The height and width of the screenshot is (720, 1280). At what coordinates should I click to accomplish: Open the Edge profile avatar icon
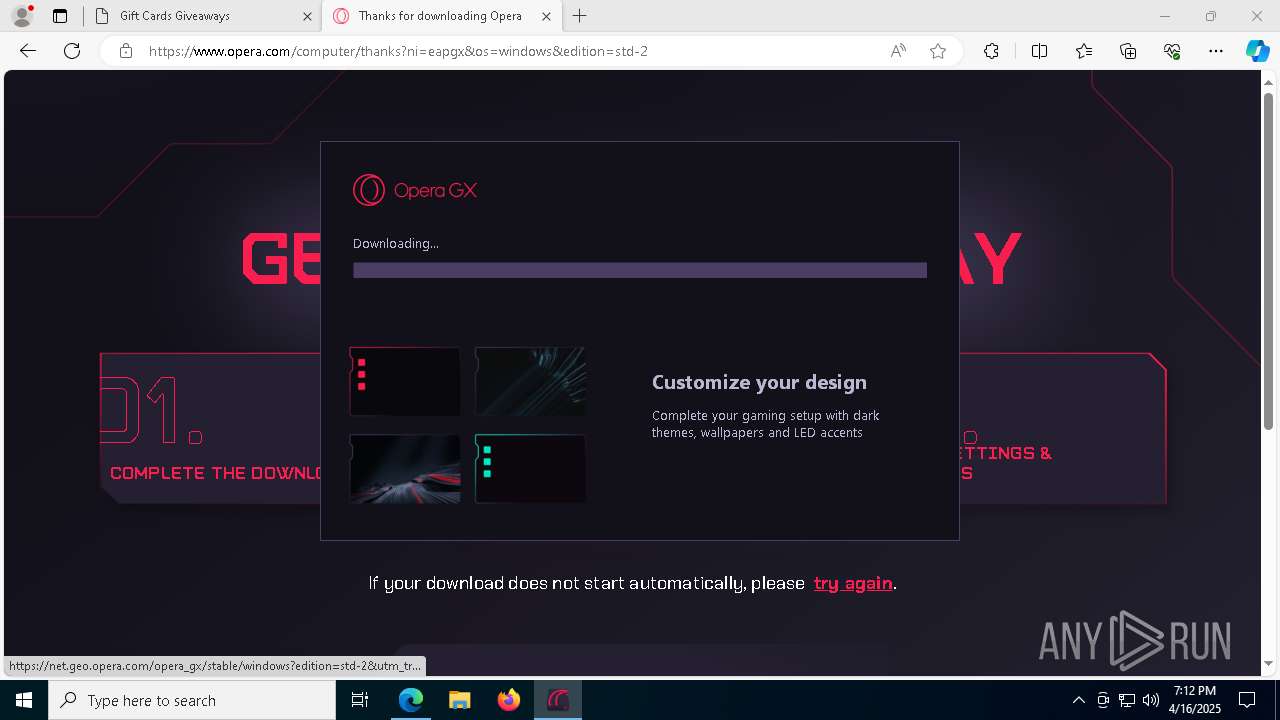22,16
